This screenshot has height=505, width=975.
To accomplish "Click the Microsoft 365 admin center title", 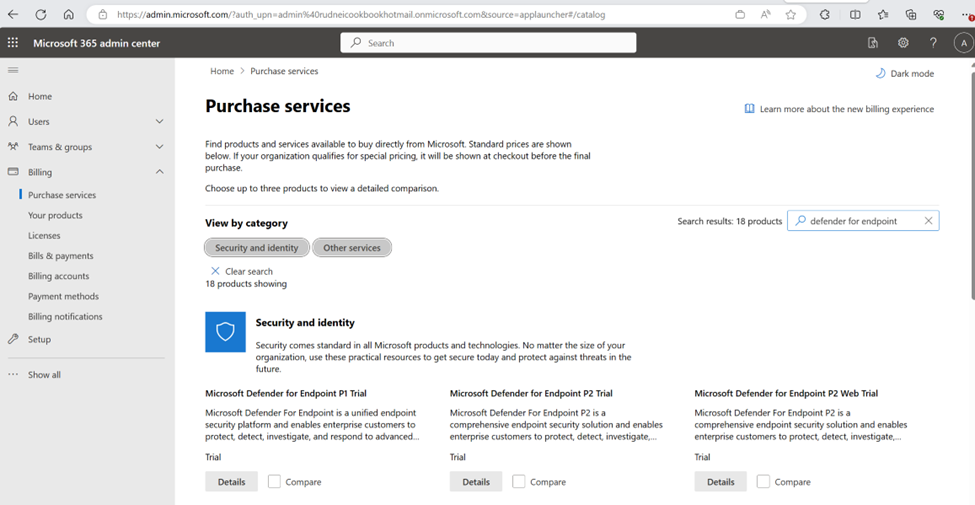I will 96,43.
